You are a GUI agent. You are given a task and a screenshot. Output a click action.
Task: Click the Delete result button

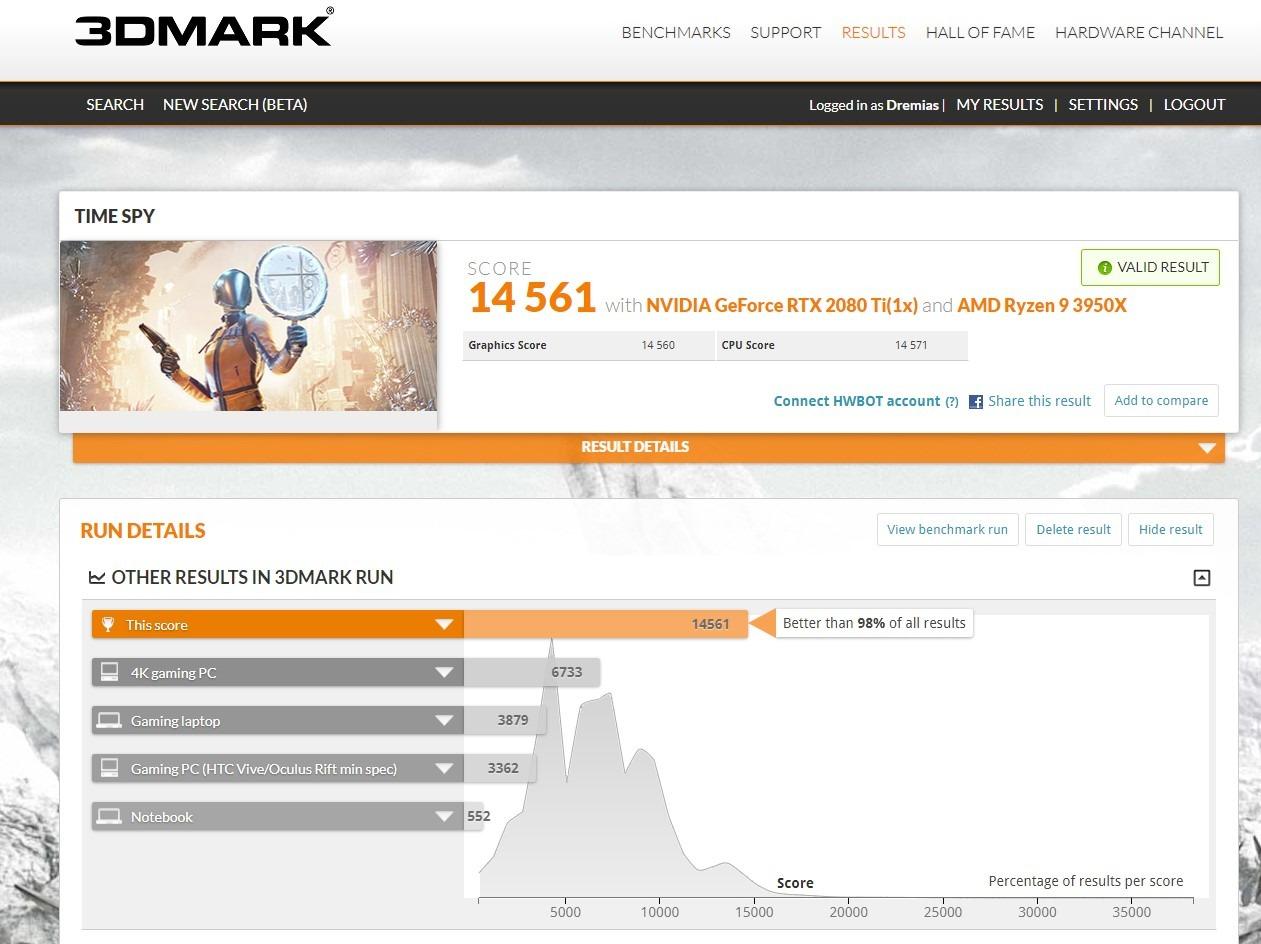1073,530
